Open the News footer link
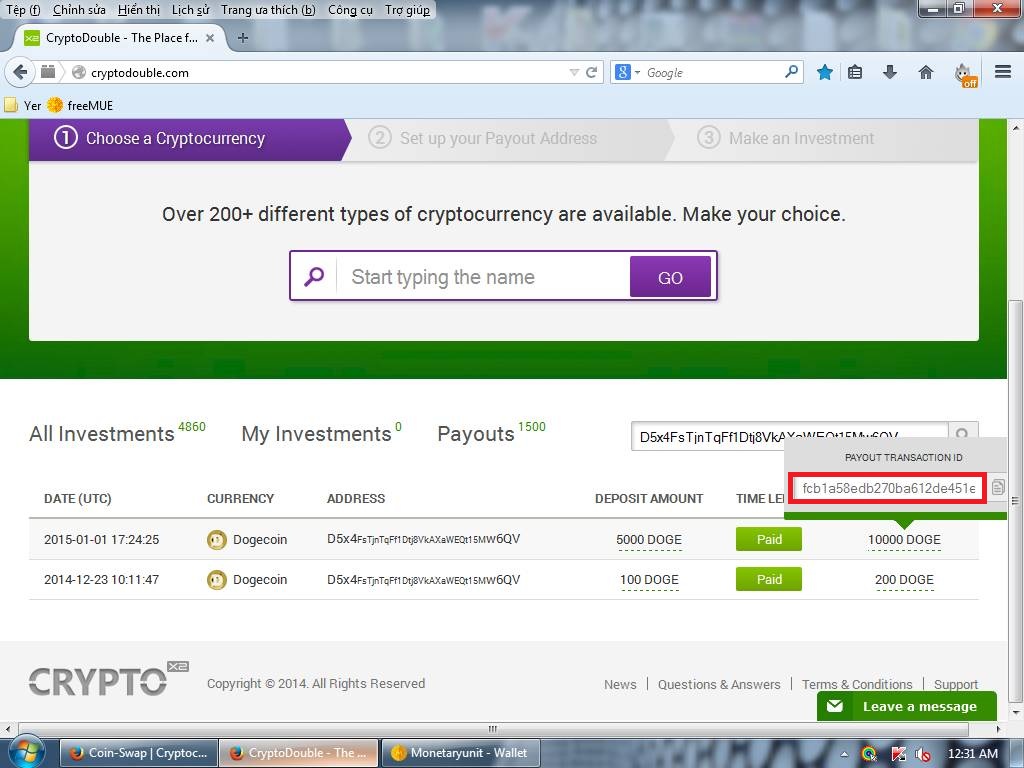This screenshot has width=1024, height=768. point(620,684)
